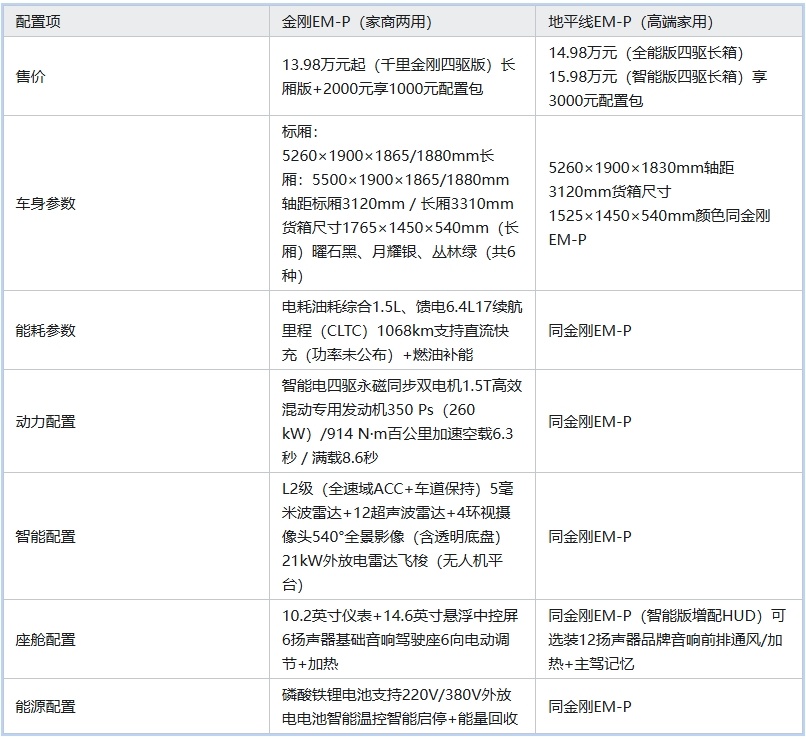Click the 磷酸铁锂电池 energy cell
Viewport: 806px width, 739px height.
coord(400,707)
